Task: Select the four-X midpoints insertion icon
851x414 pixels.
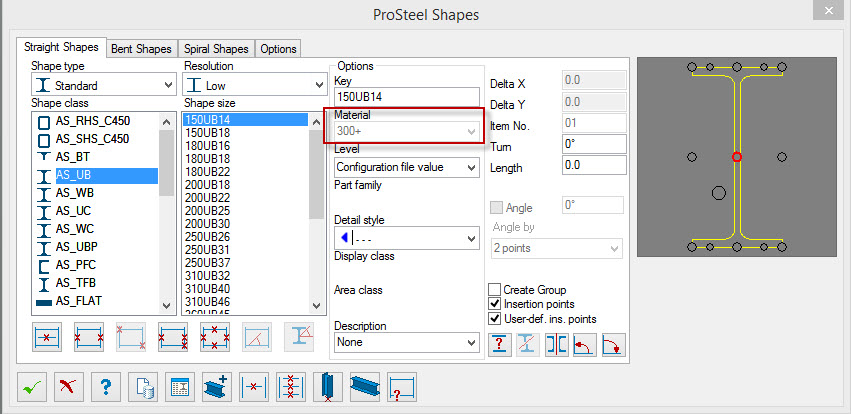Action: pos(215,337)
